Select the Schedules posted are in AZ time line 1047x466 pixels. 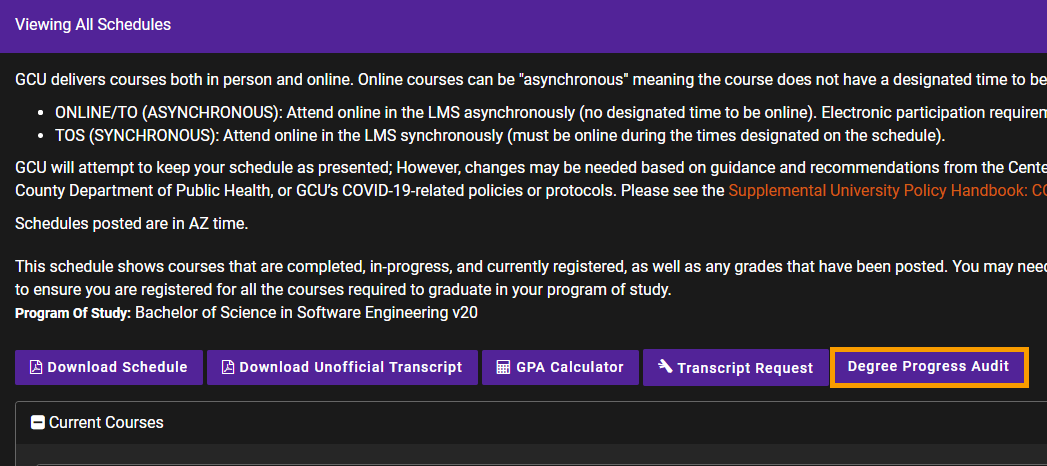click(x=132, y=223)
